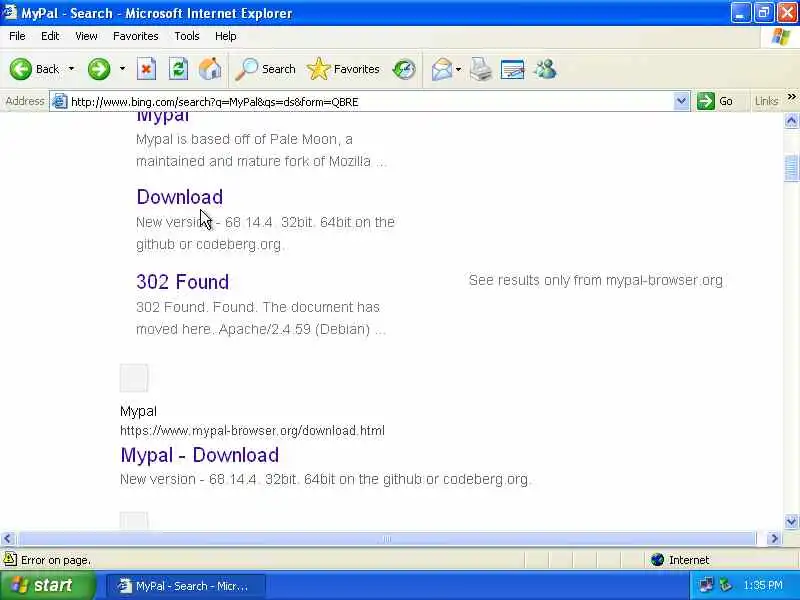Image resolution: width=800 pixels, height=600 pixels.
Task: Click the Windows flag logo throbber
Action: (x=781, y=36)
